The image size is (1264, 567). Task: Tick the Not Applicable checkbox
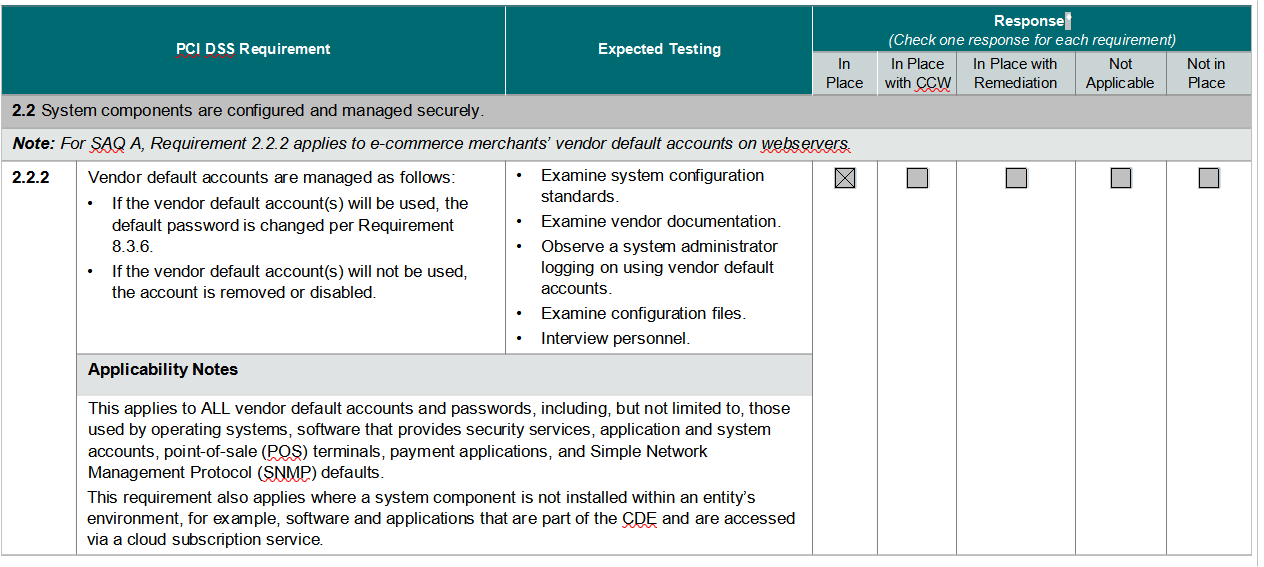[x=1121, y=179]
